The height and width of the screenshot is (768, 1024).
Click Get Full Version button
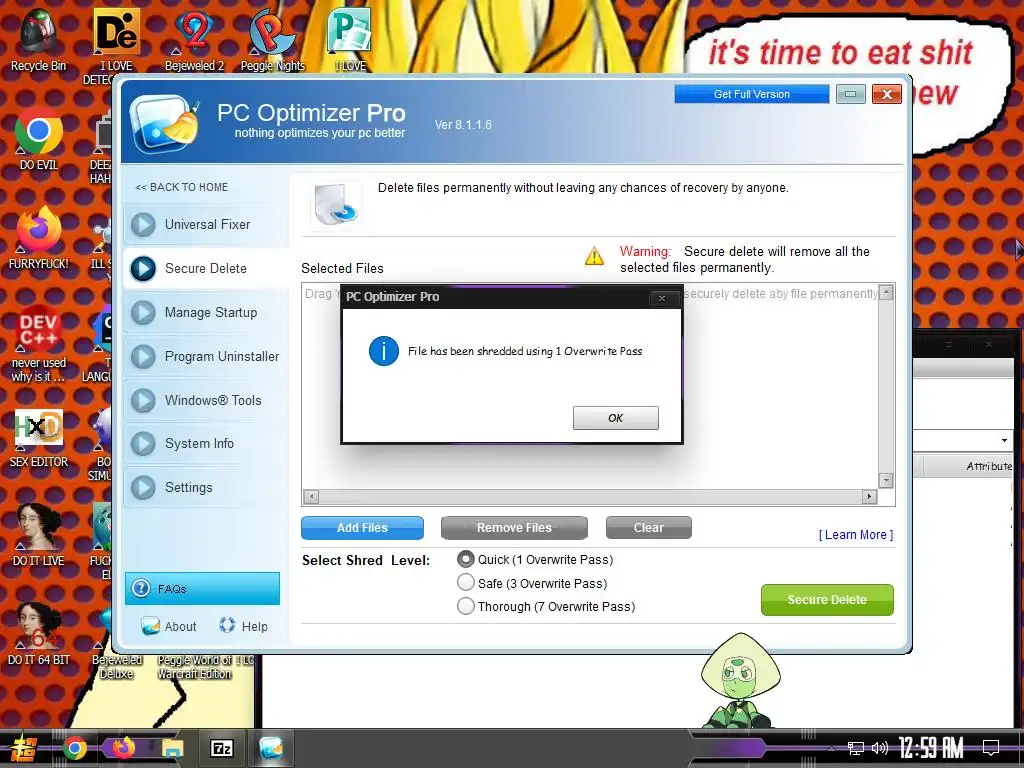[752, 94]
